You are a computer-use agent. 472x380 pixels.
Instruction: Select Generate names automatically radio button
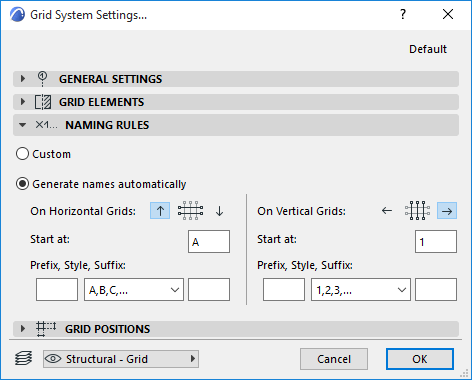[22, 184]
